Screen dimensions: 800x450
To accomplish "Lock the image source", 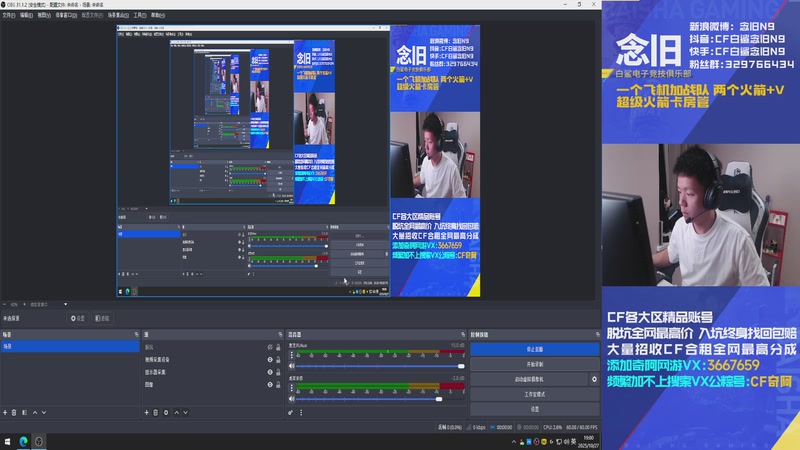I will (278, 385).
